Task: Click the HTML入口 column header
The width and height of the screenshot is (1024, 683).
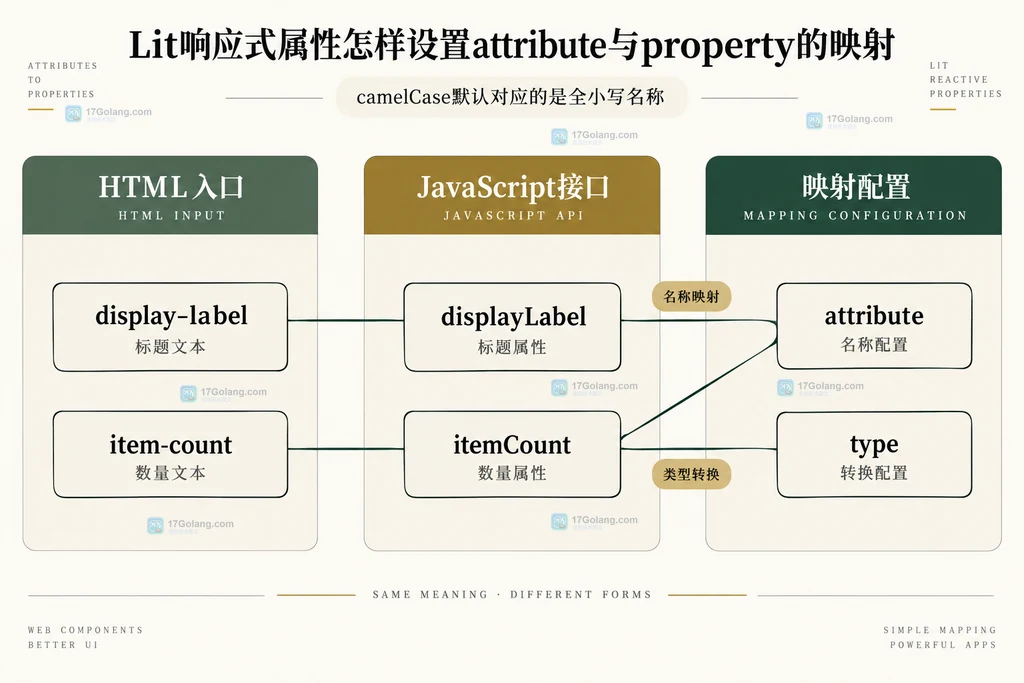Action: point(170,195)
